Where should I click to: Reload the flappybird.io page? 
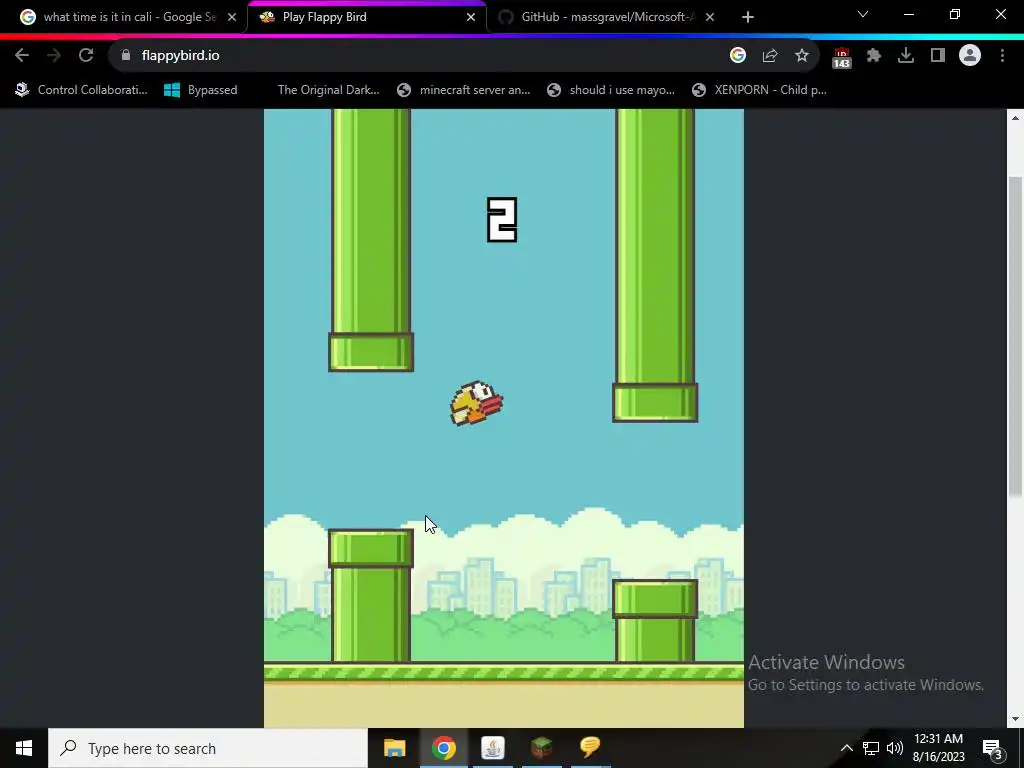[x=86, y=56]
